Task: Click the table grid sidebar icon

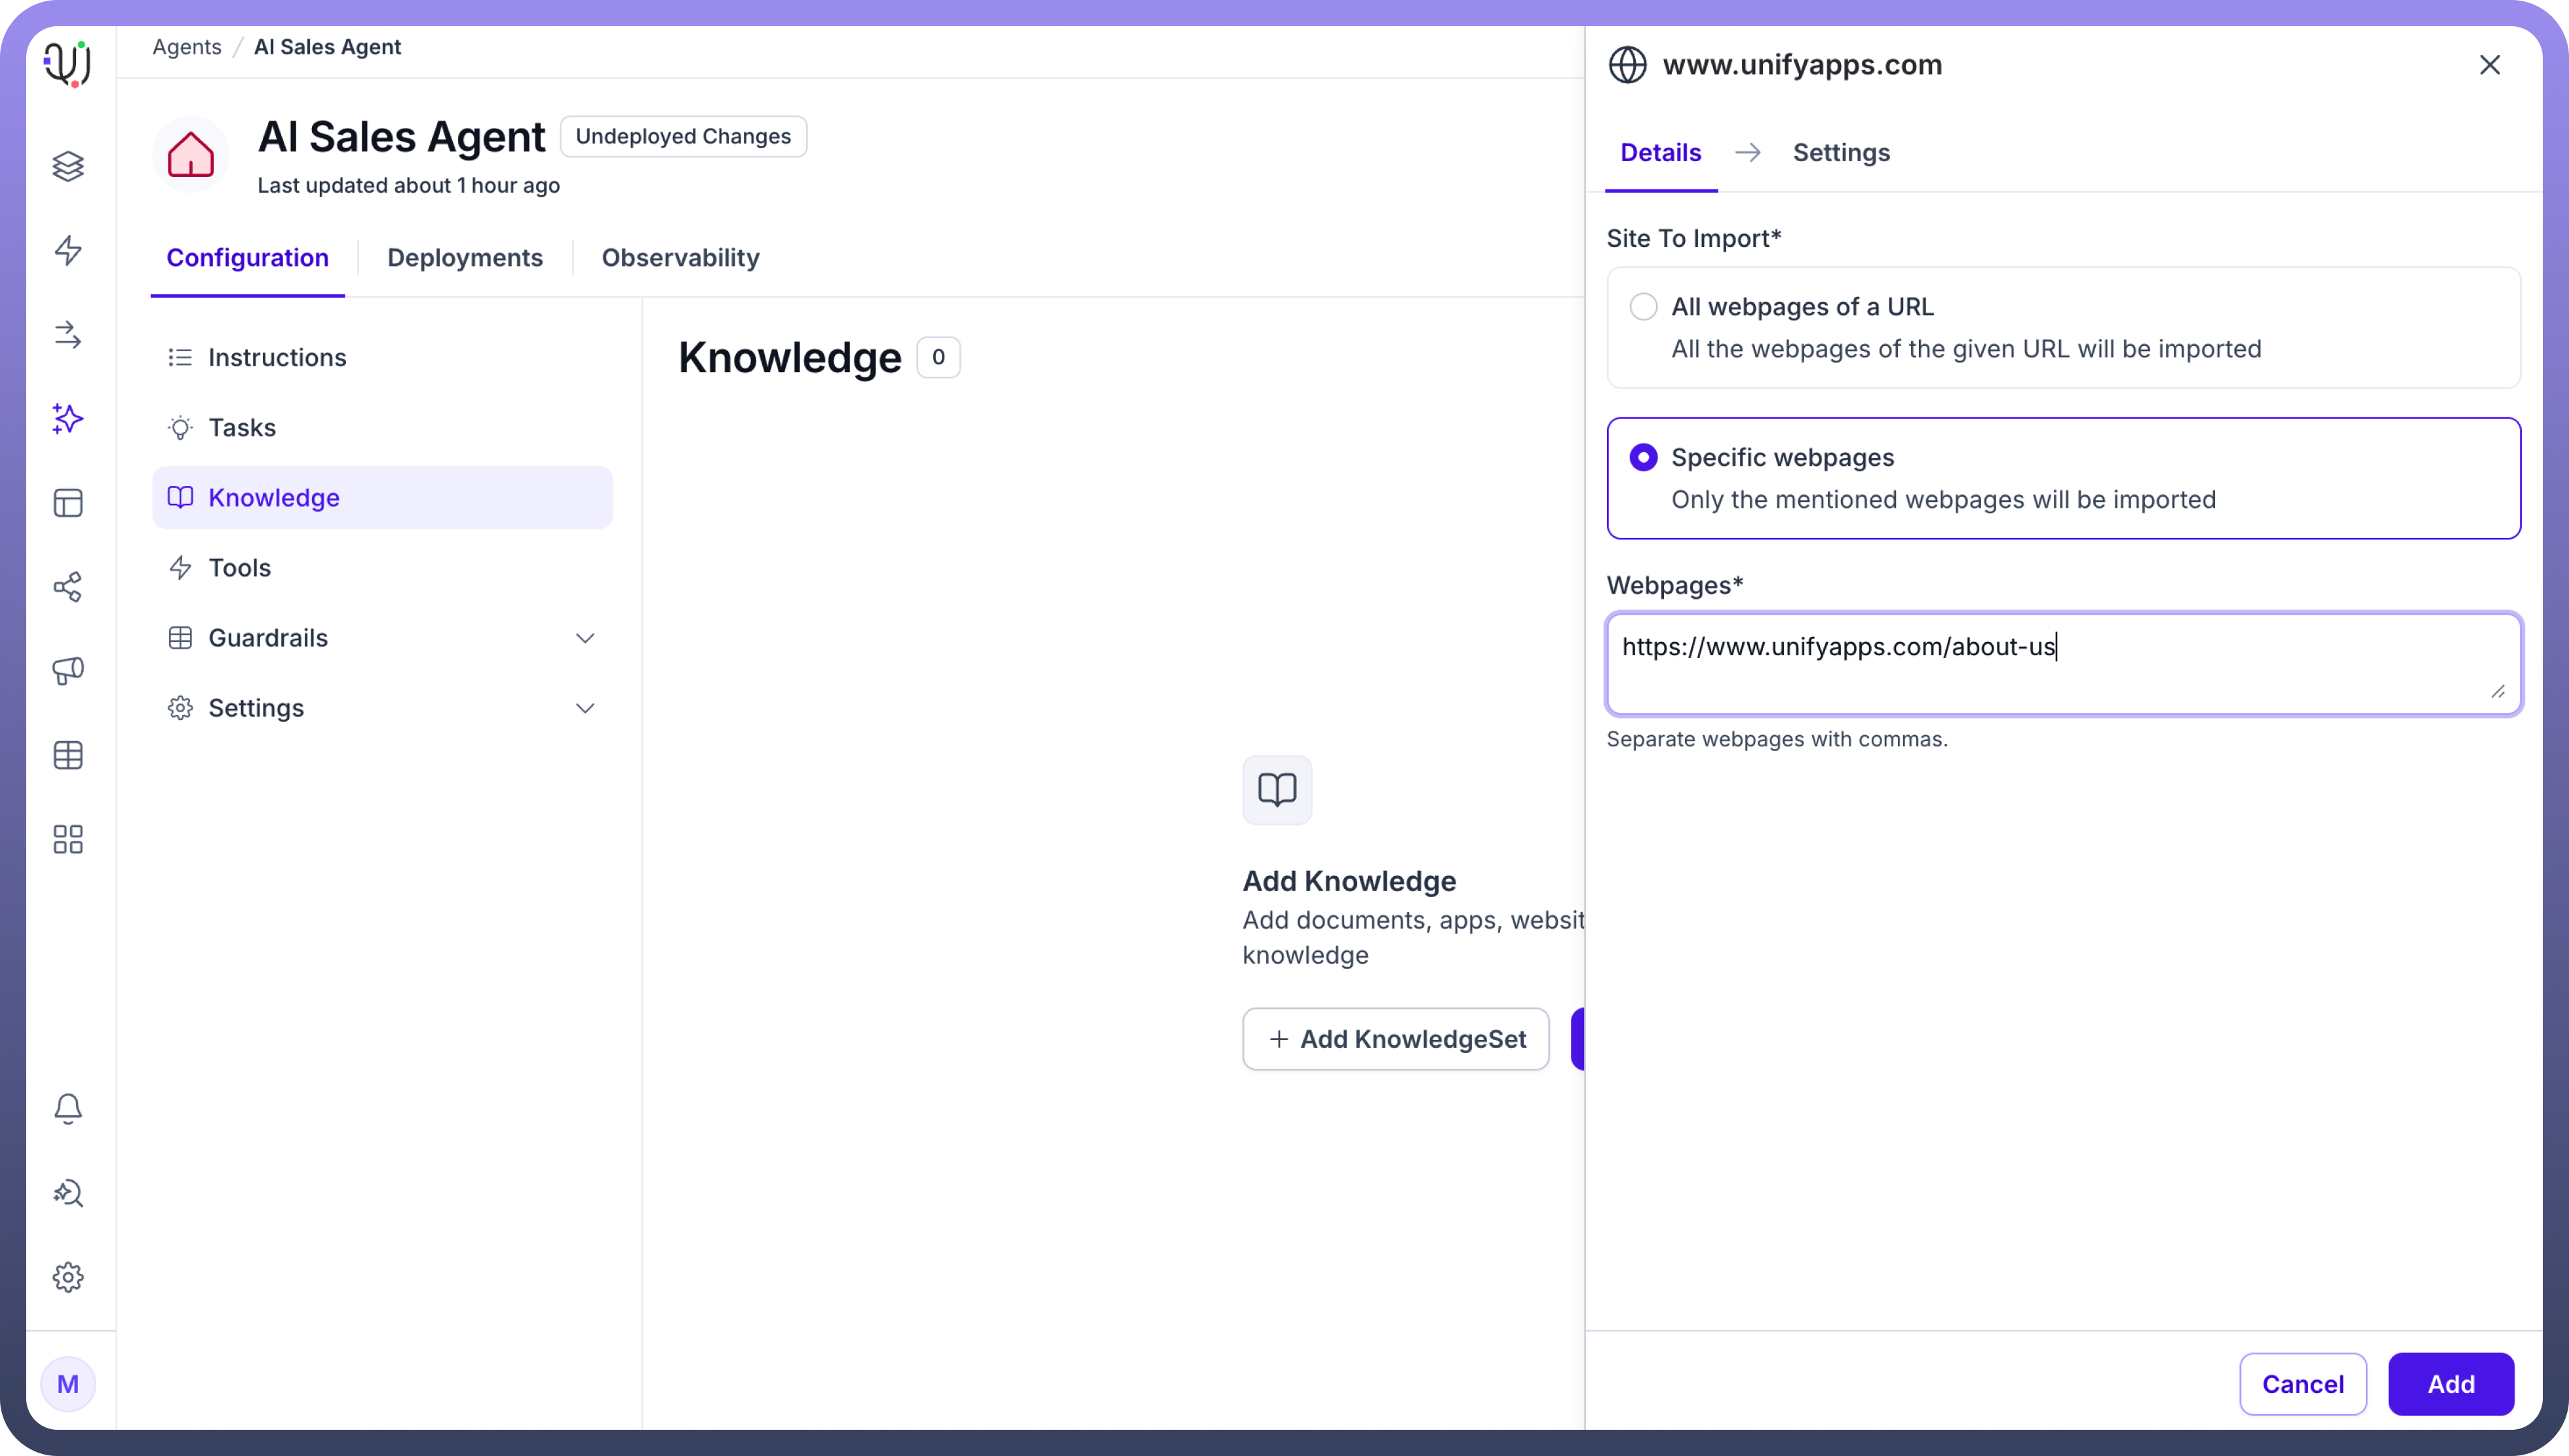Action: click(x=68, y=755)
